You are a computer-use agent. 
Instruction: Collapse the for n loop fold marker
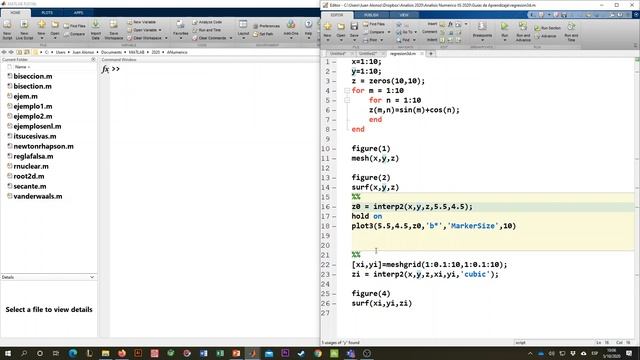(347, 100)
